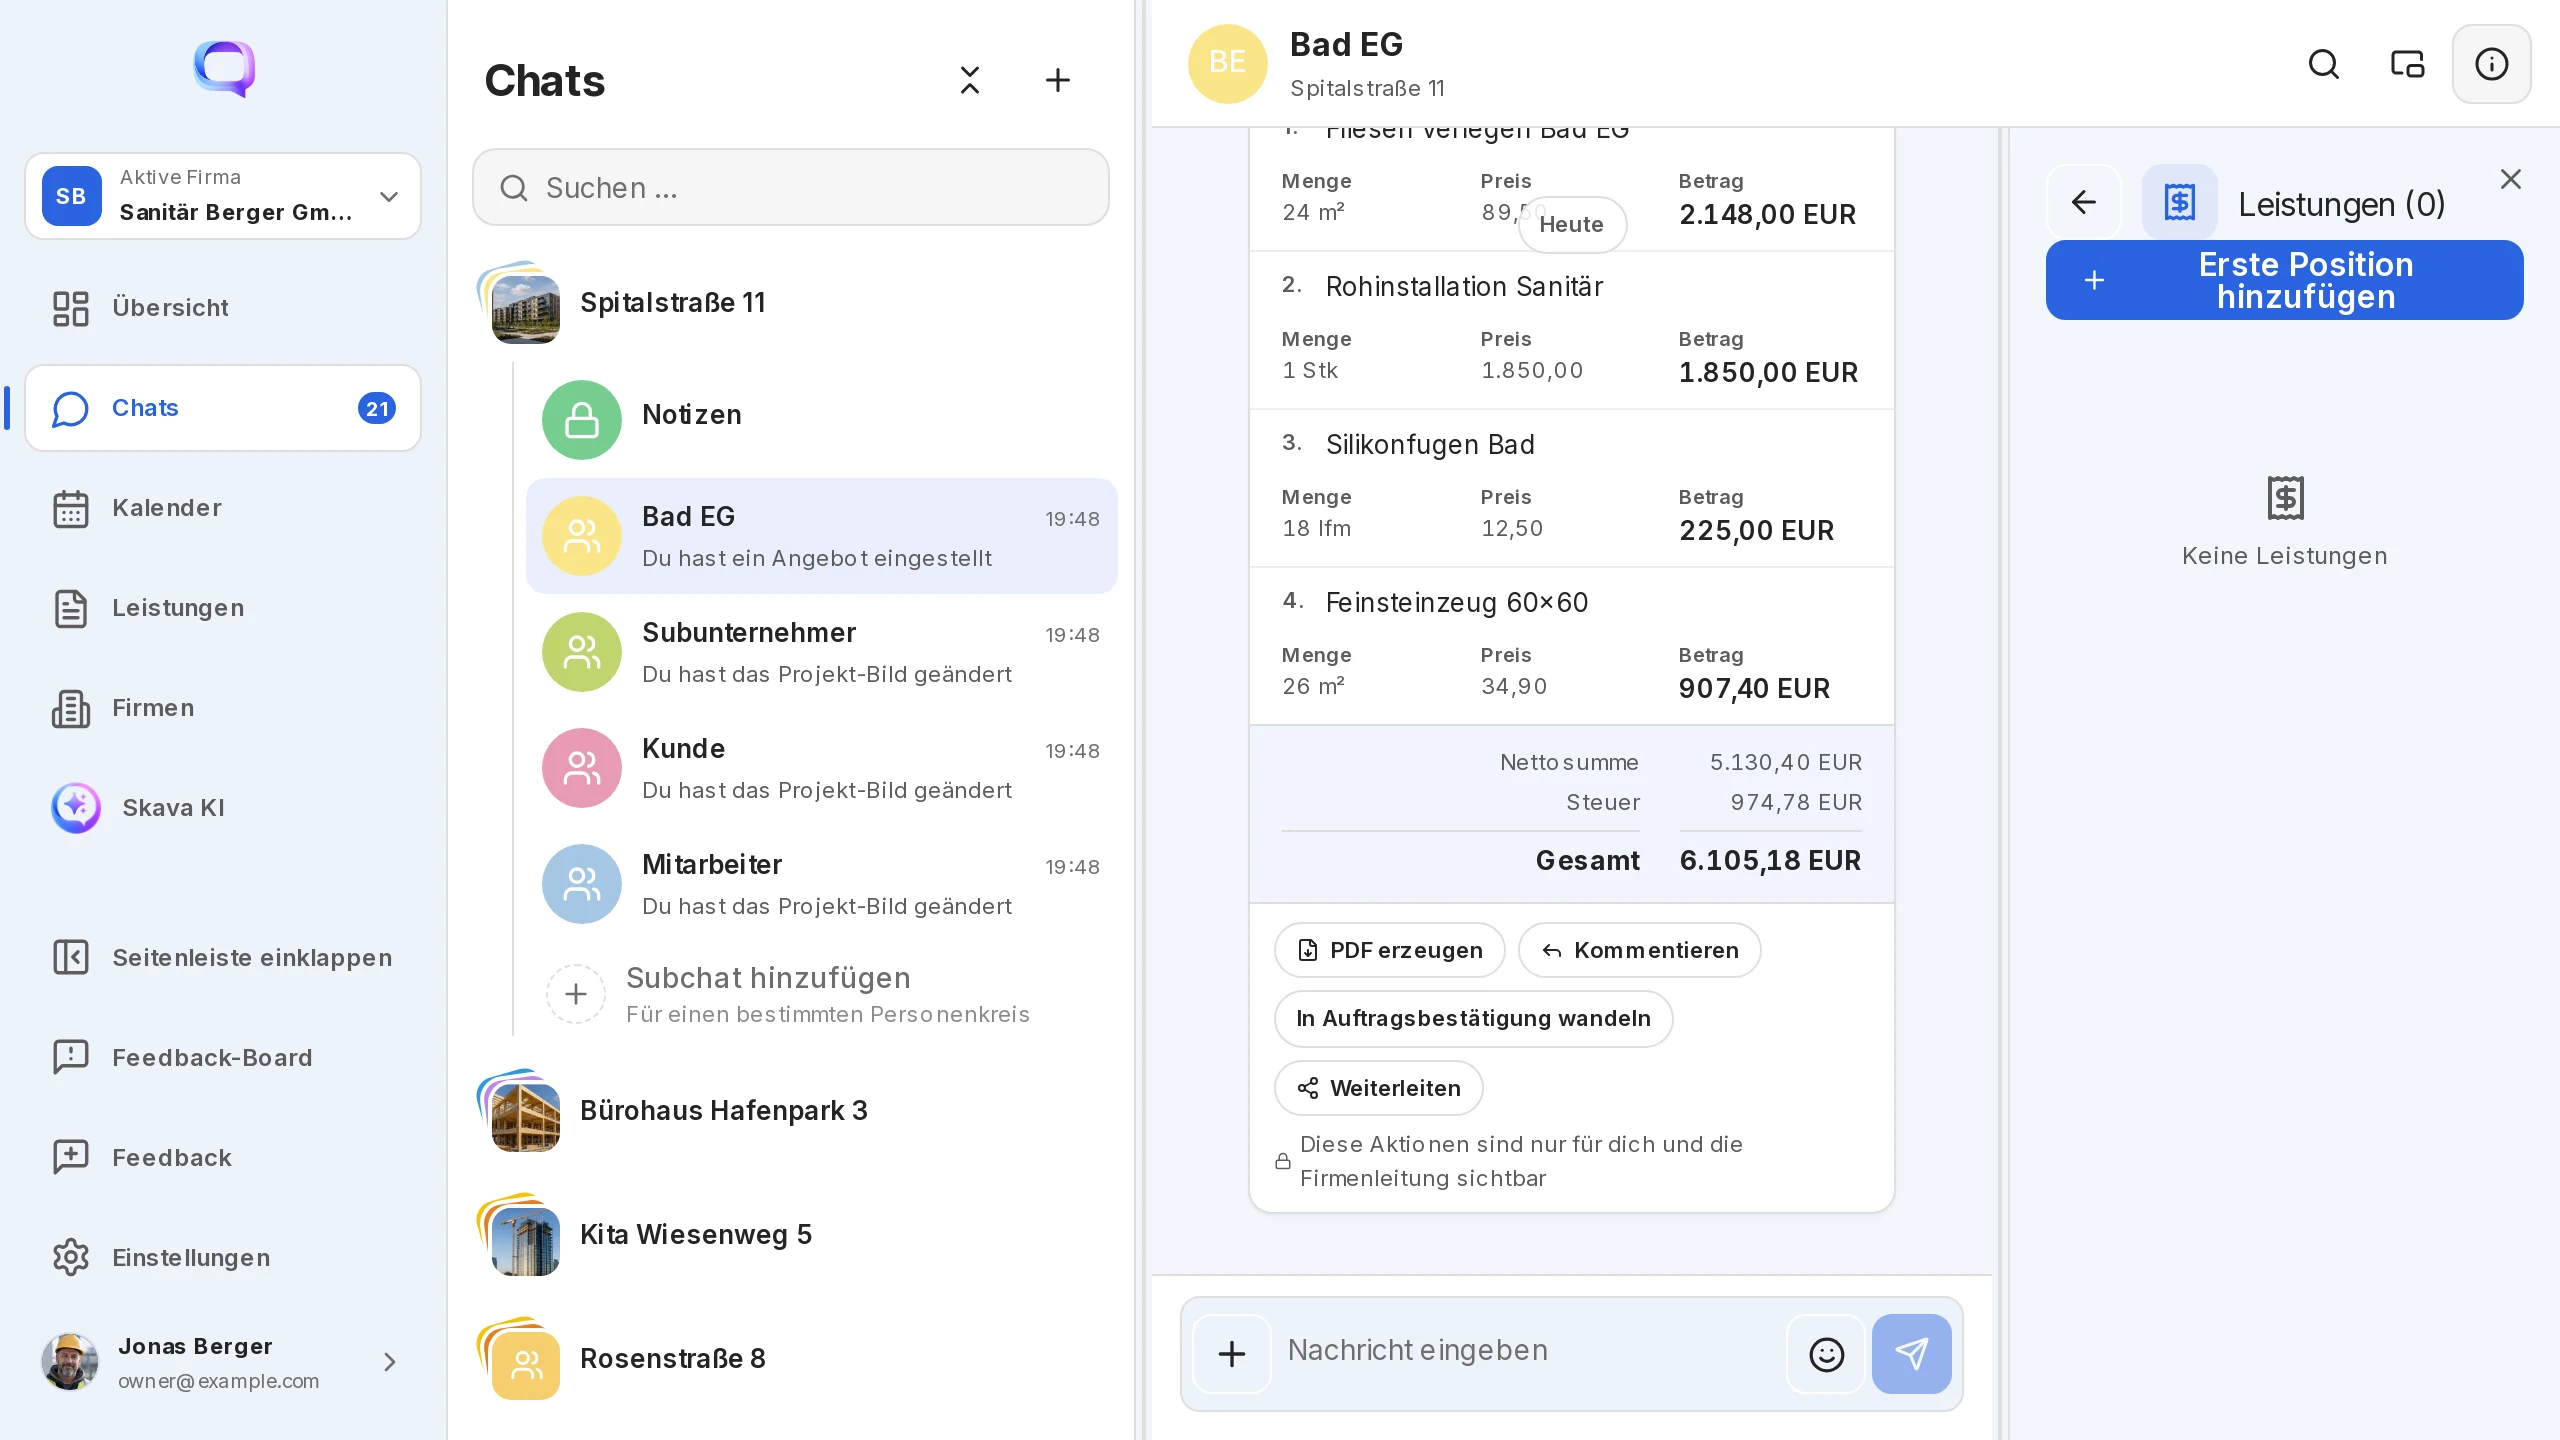Image resolution: width=2560 pixels, height=1440 pixels.
Task: Create new chat with plus icon
Action: pyautogui.click(x=1057, y=80)
